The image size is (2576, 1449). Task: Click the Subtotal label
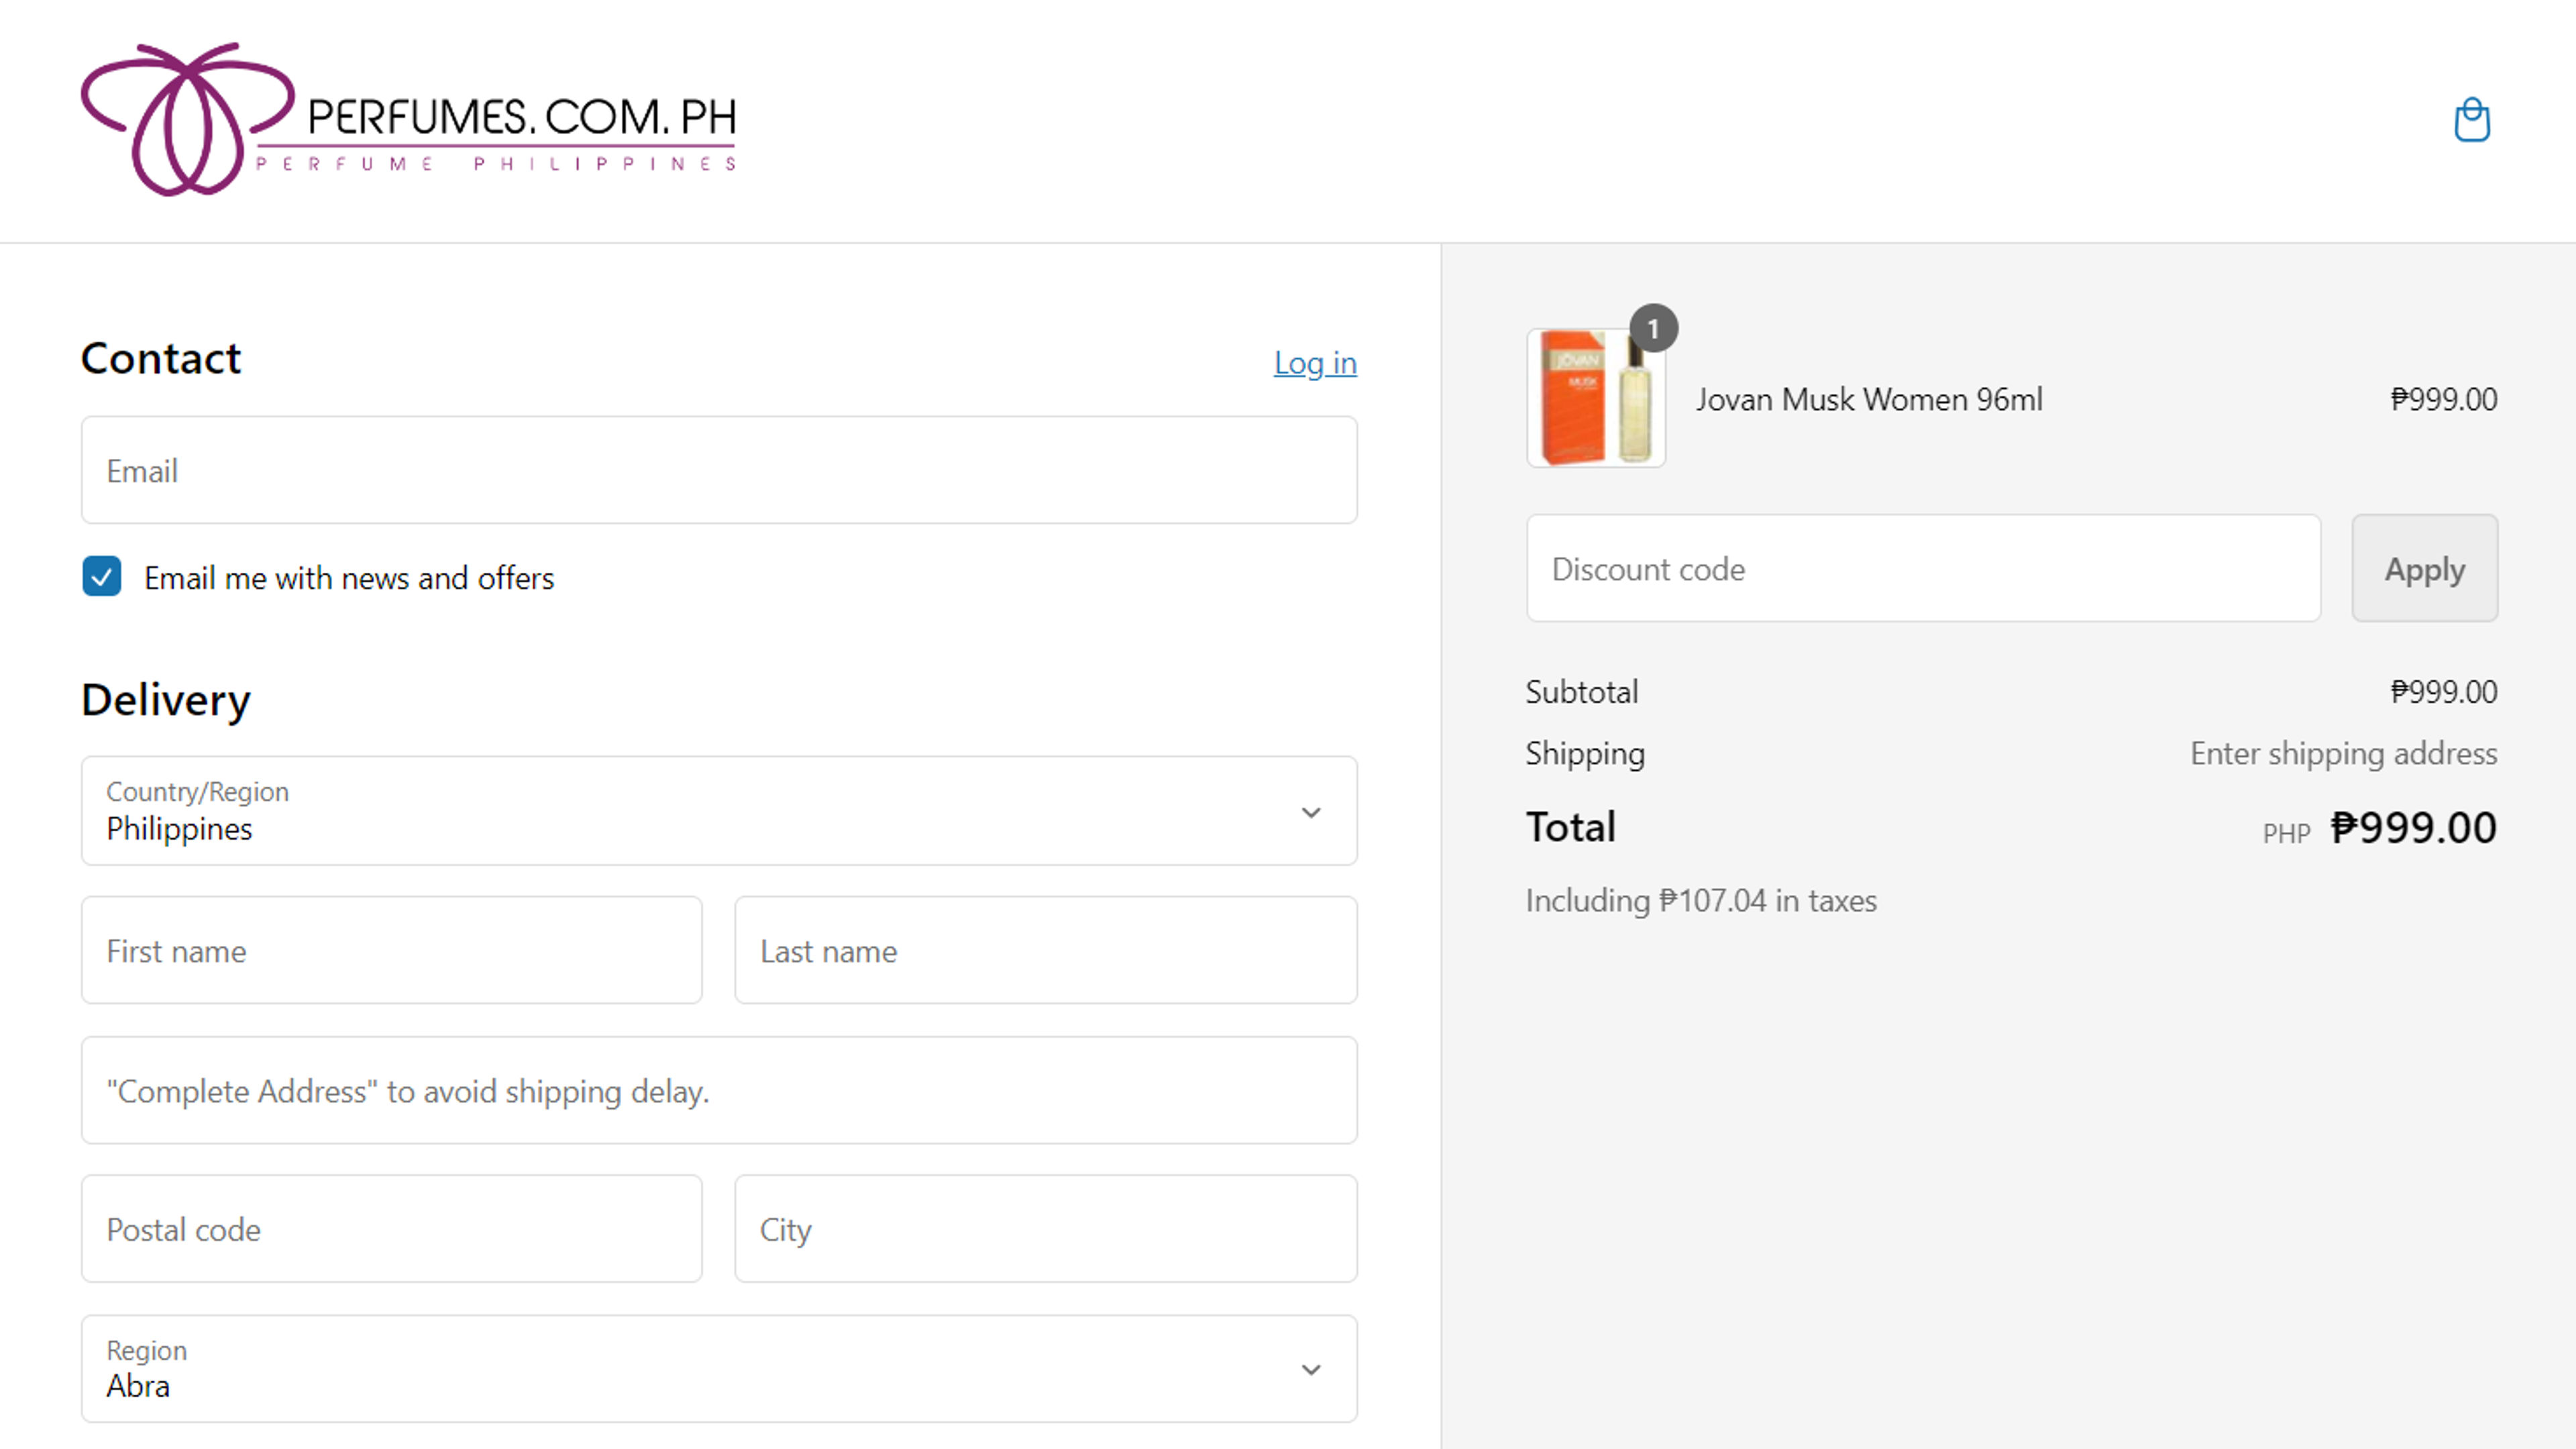click(x=1581, y=691)
